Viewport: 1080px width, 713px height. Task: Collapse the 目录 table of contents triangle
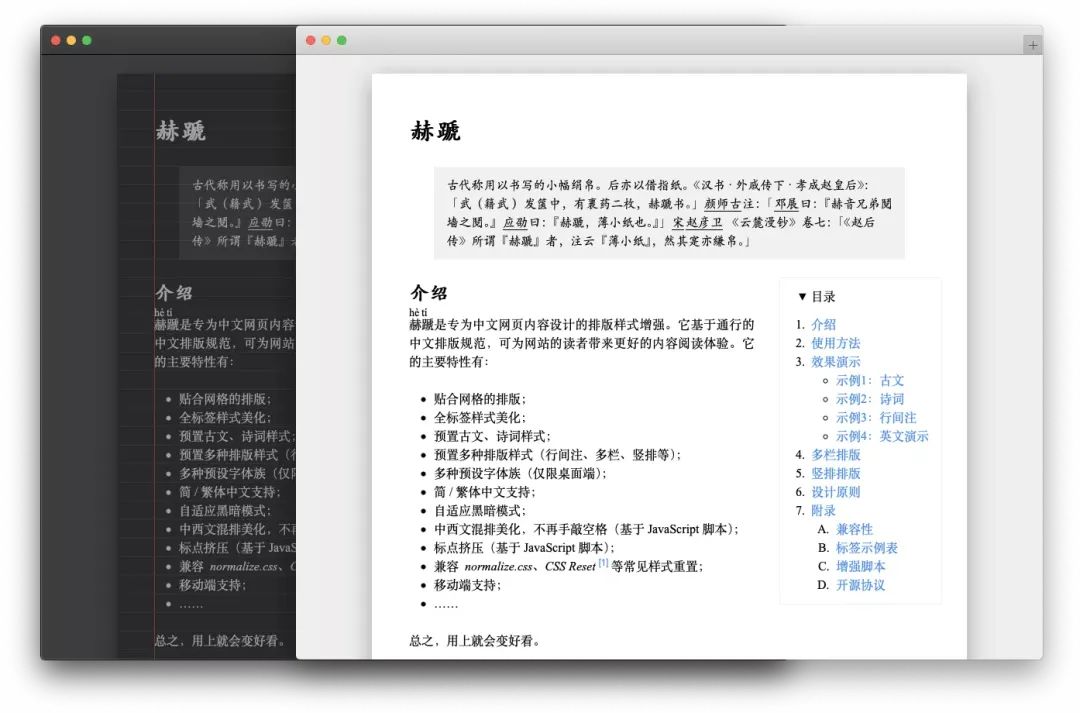[802, 297]
